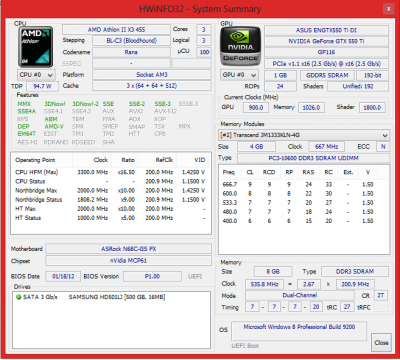This screenshot has height=360, width=400.
Task: Click the GF116 GPU codename field
Action: [326, 52]
